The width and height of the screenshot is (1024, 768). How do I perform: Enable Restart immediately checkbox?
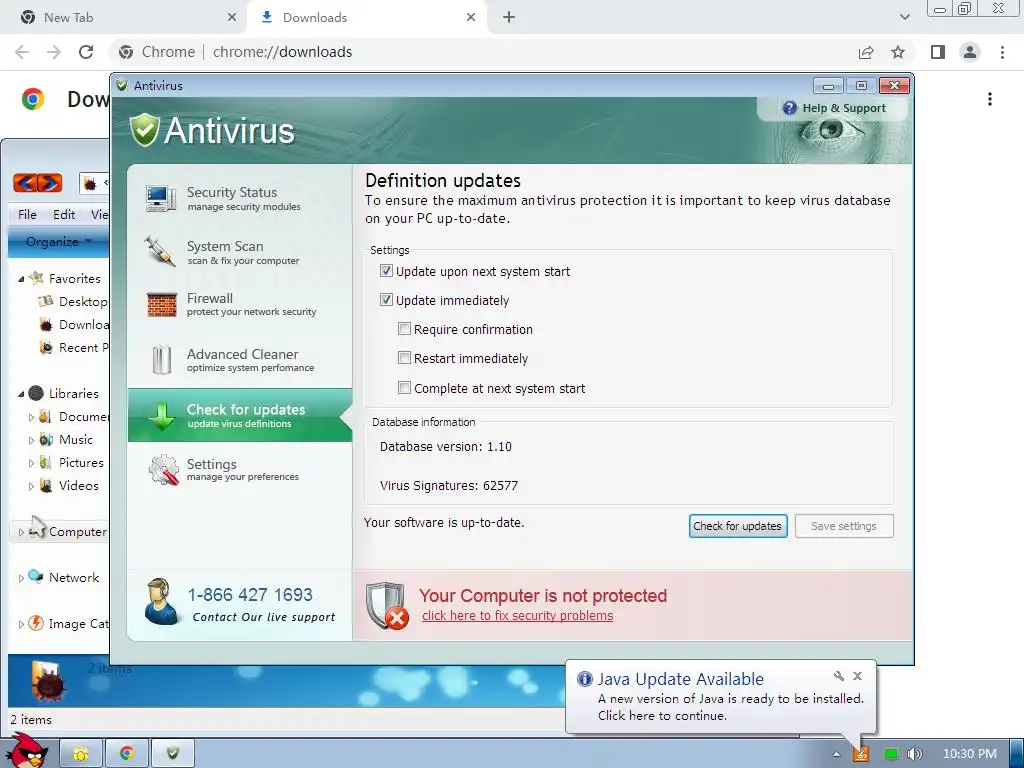click(404, 357)
